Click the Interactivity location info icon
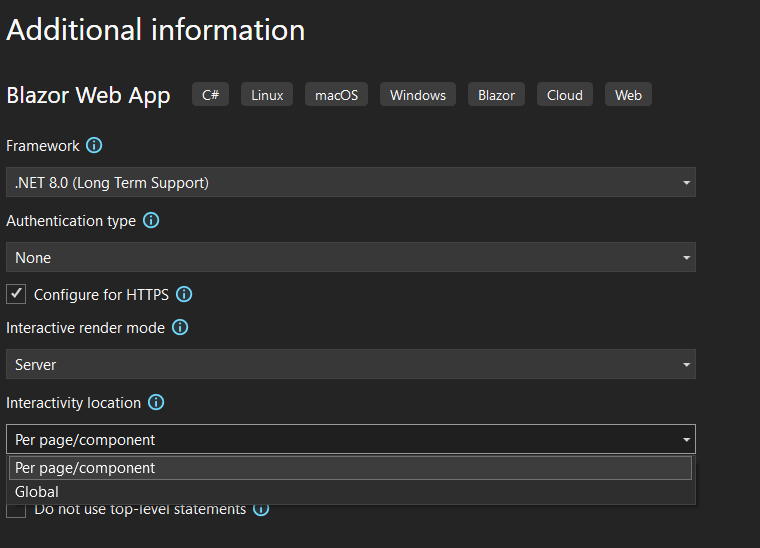 click(156, 402)
